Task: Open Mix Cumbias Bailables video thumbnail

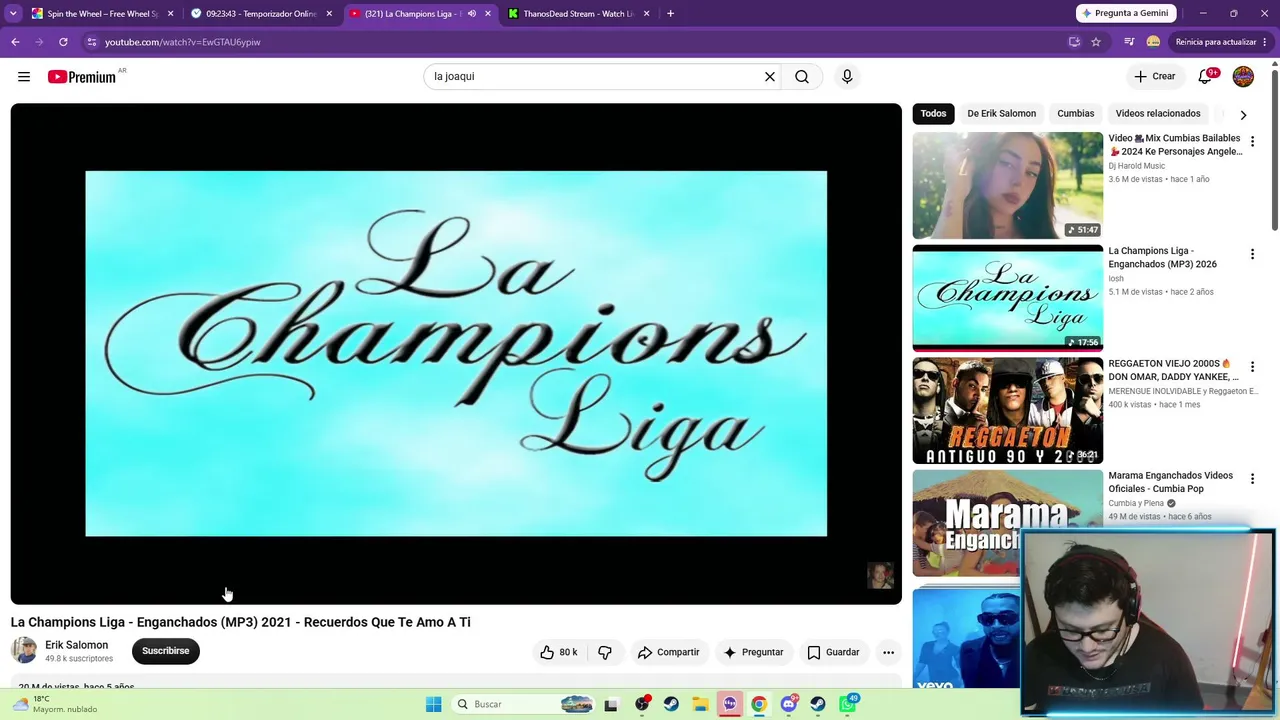Action: coord(1008,186)
